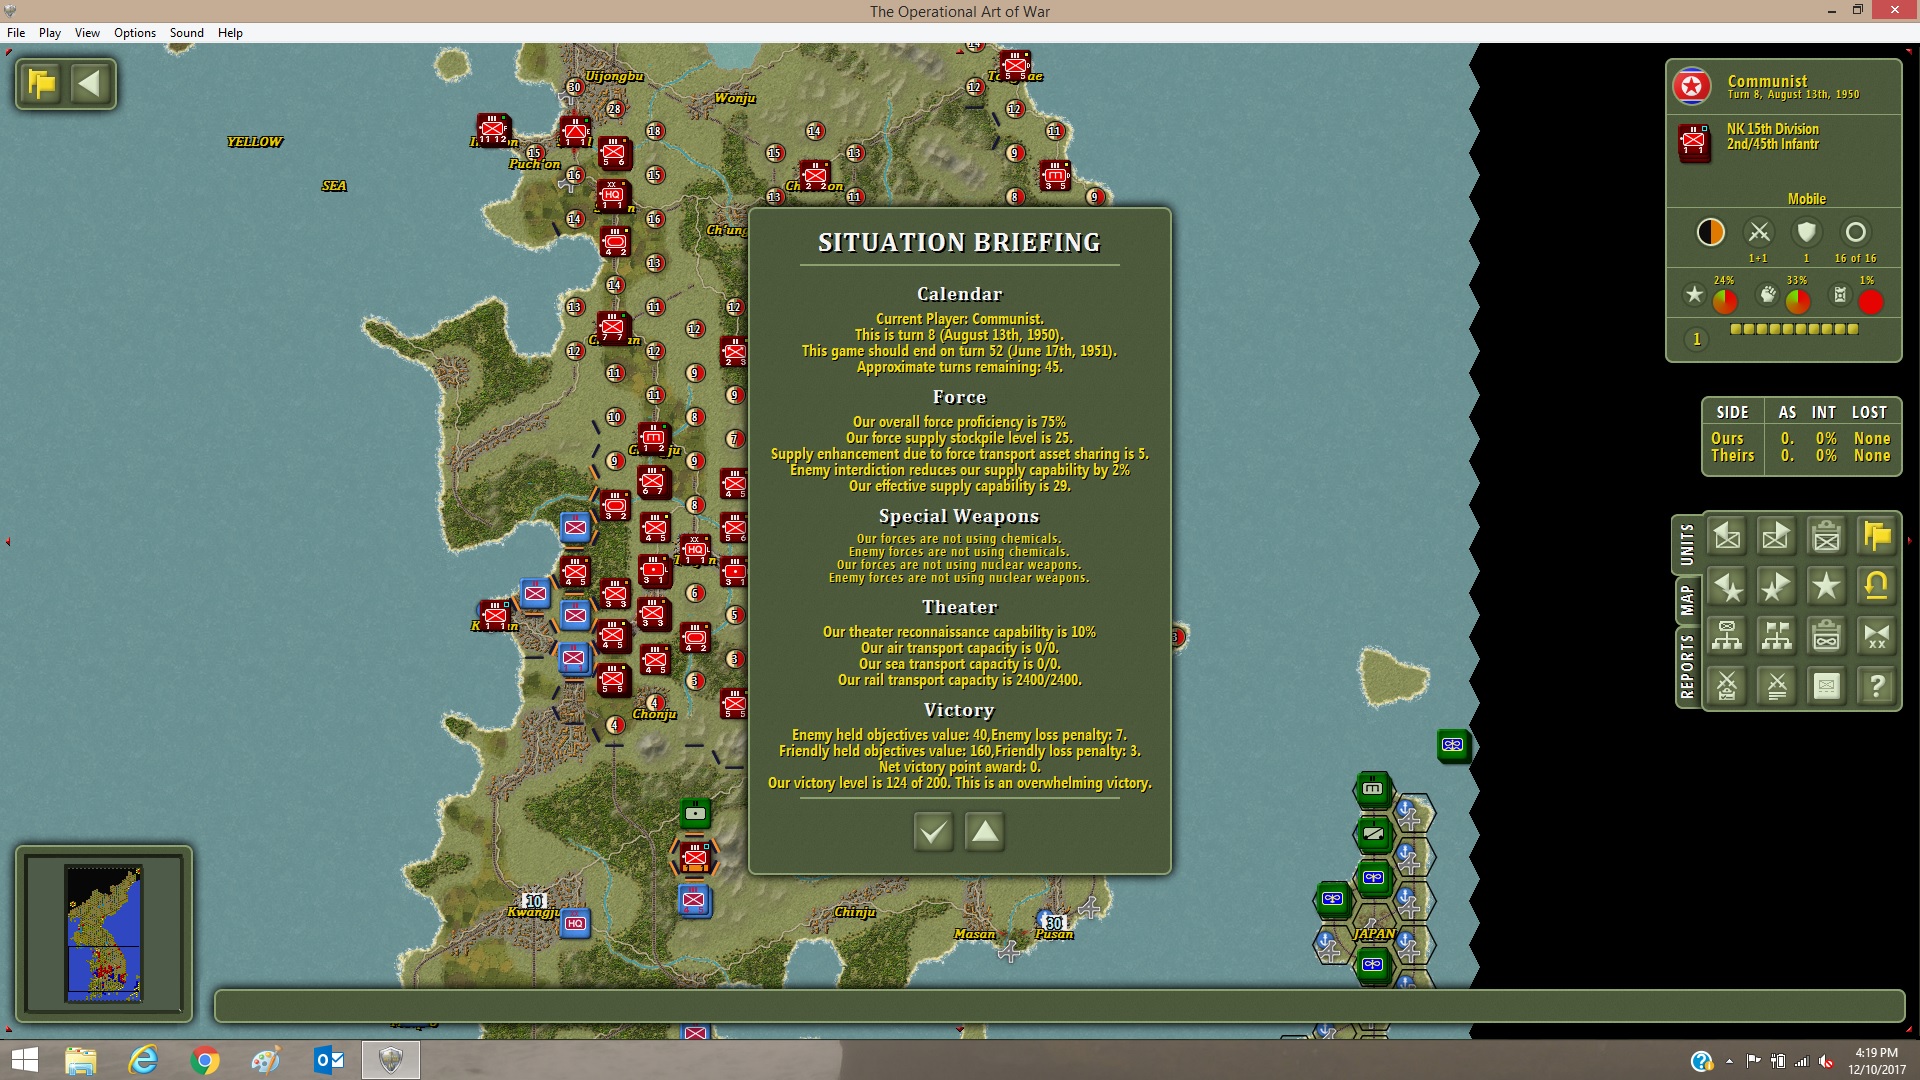Click the left-arrow button next to the flag
This screenshot has height=1080, width=1920.
(90, 84)
